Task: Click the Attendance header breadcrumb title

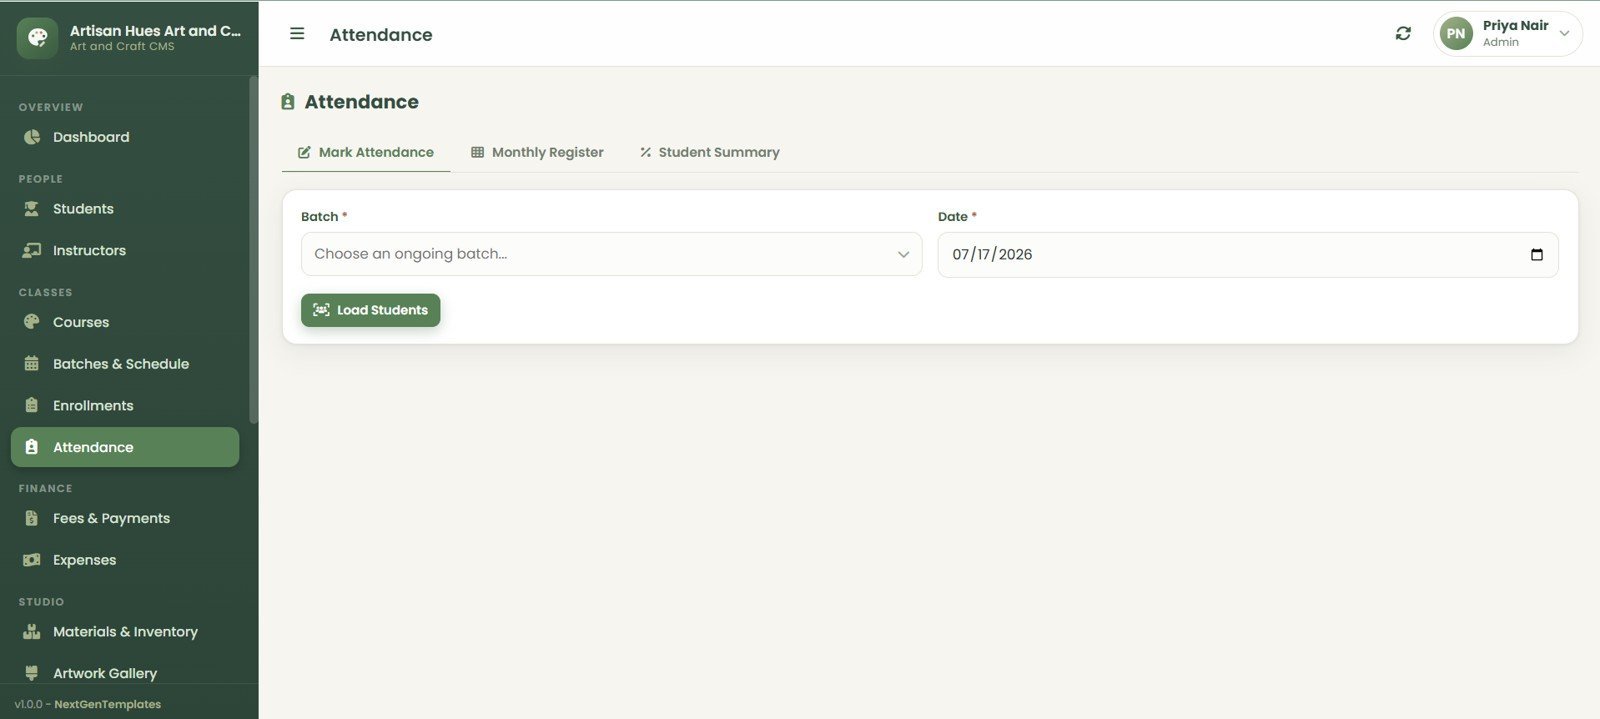Action: coord(381,35)
